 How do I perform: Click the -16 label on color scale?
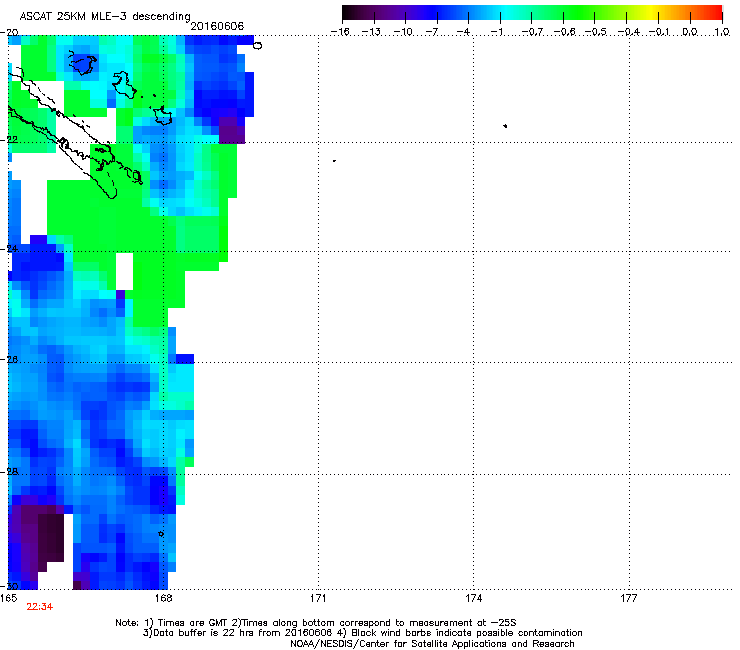(340, 32)
